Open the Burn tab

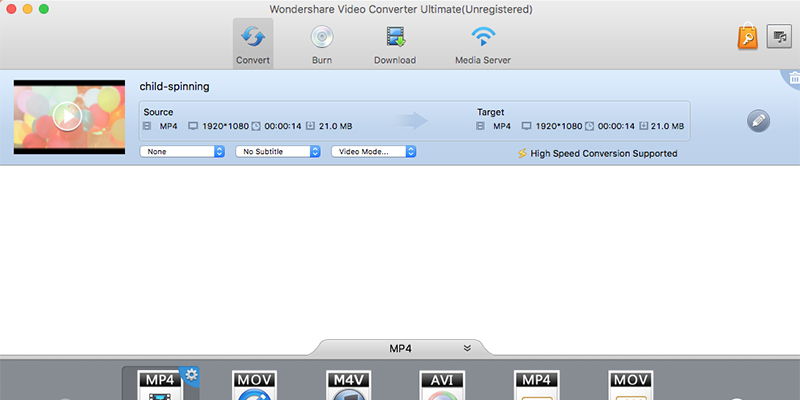tap(322, 44)
